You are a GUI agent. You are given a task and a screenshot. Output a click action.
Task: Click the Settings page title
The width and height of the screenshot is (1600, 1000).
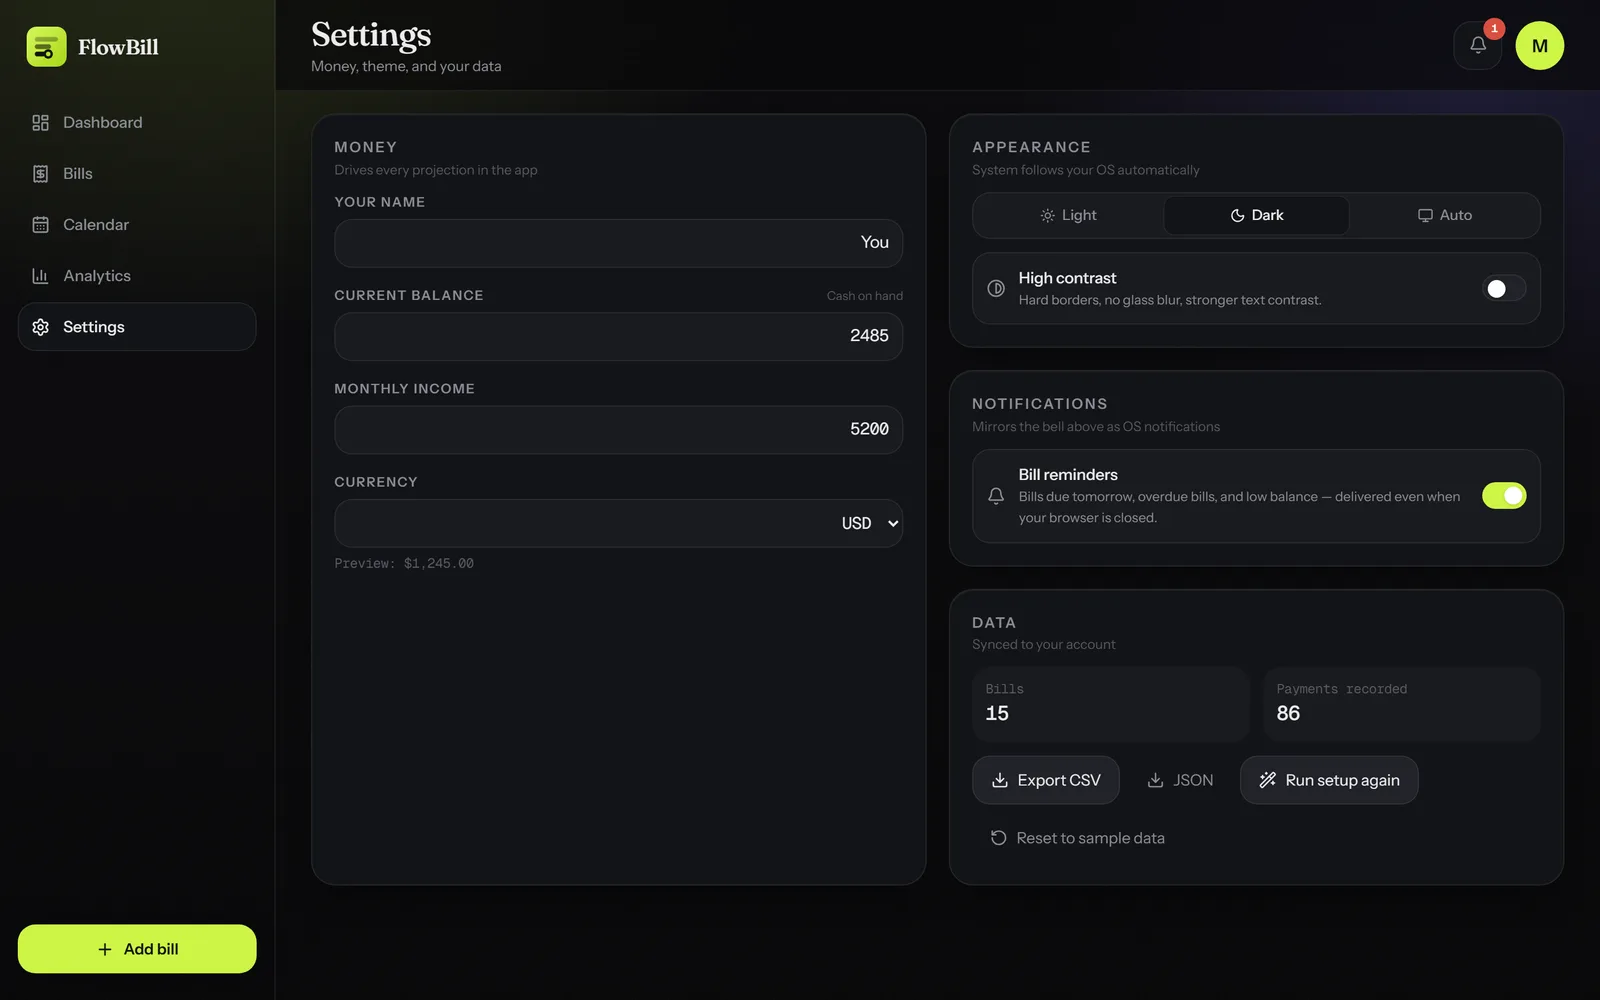[x=371, y=35]
